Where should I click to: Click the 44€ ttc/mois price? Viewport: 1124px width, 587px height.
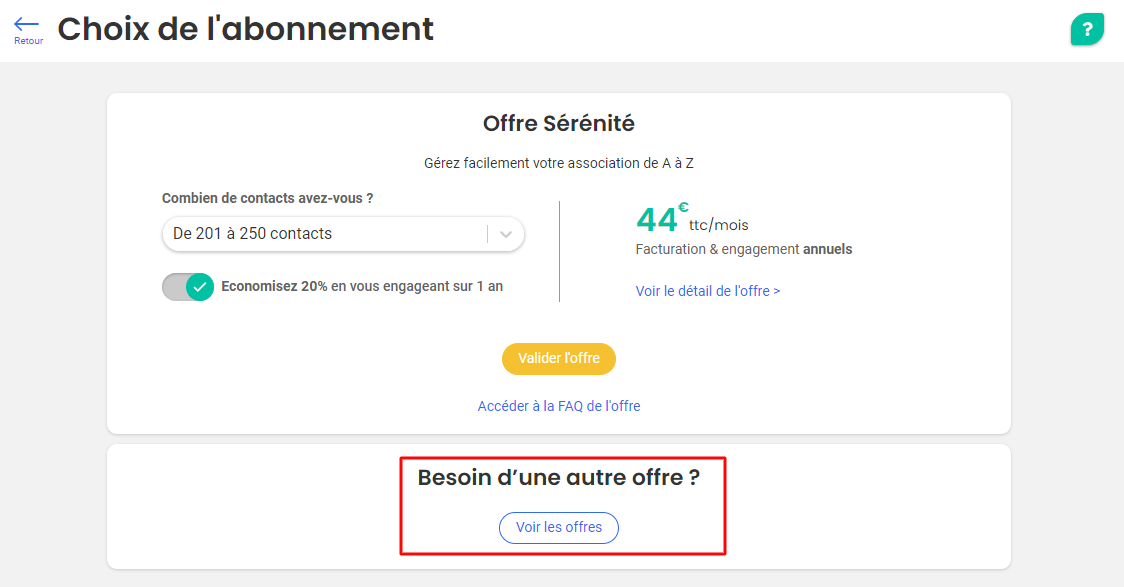(692, 219)
